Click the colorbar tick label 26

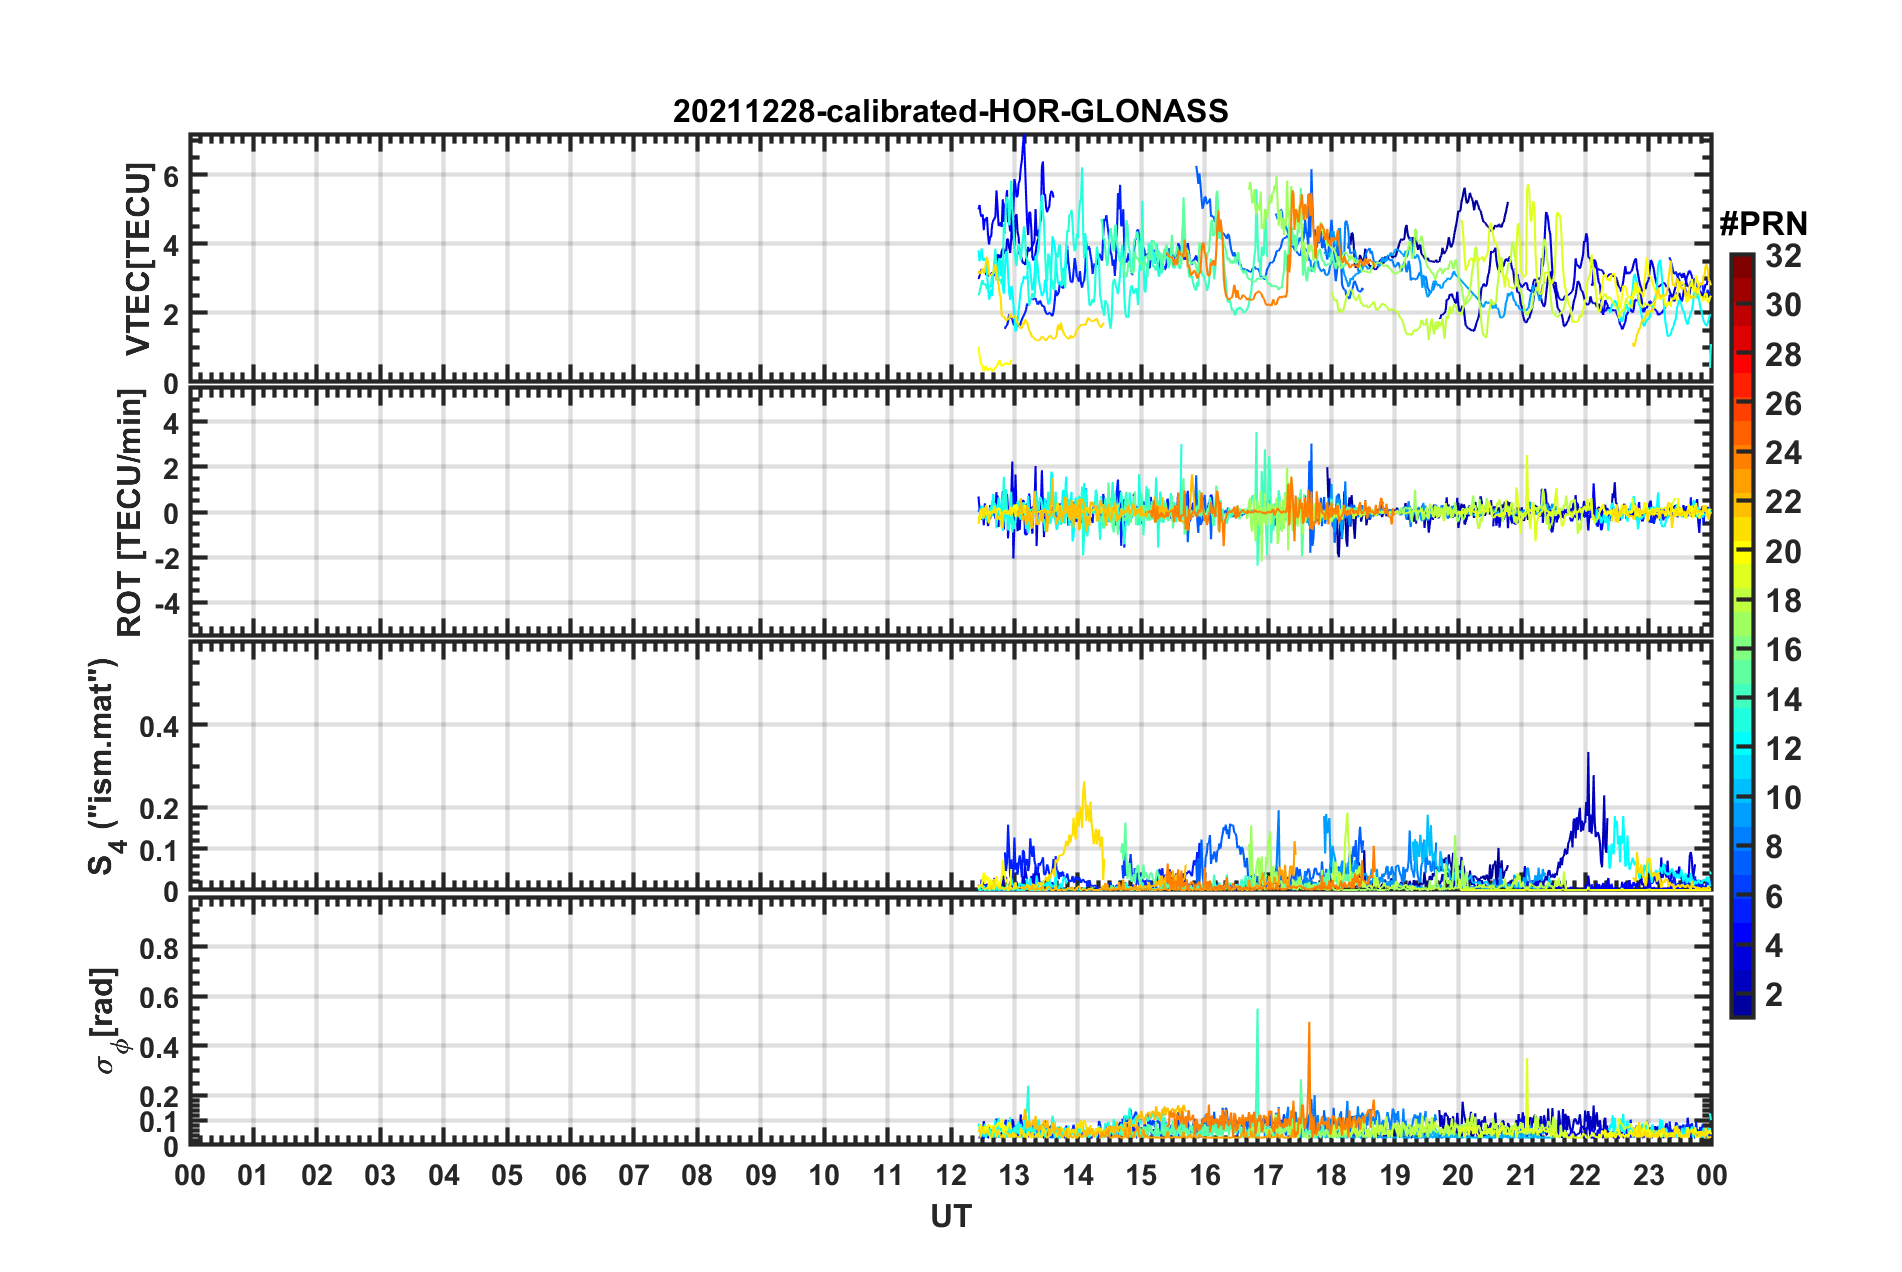click(1783, 404)
